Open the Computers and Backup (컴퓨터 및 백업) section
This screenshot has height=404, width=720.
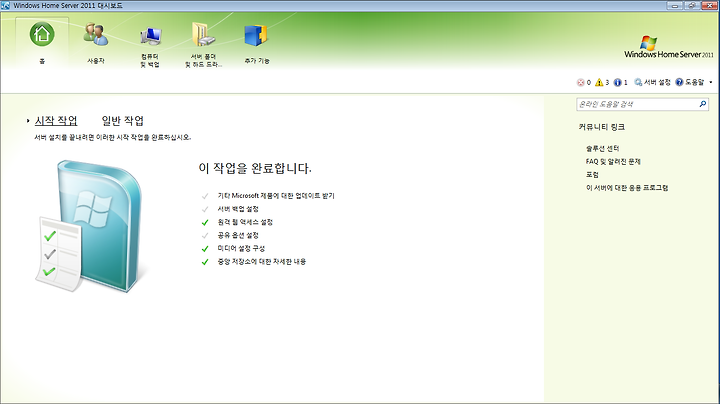coord(150,46)
